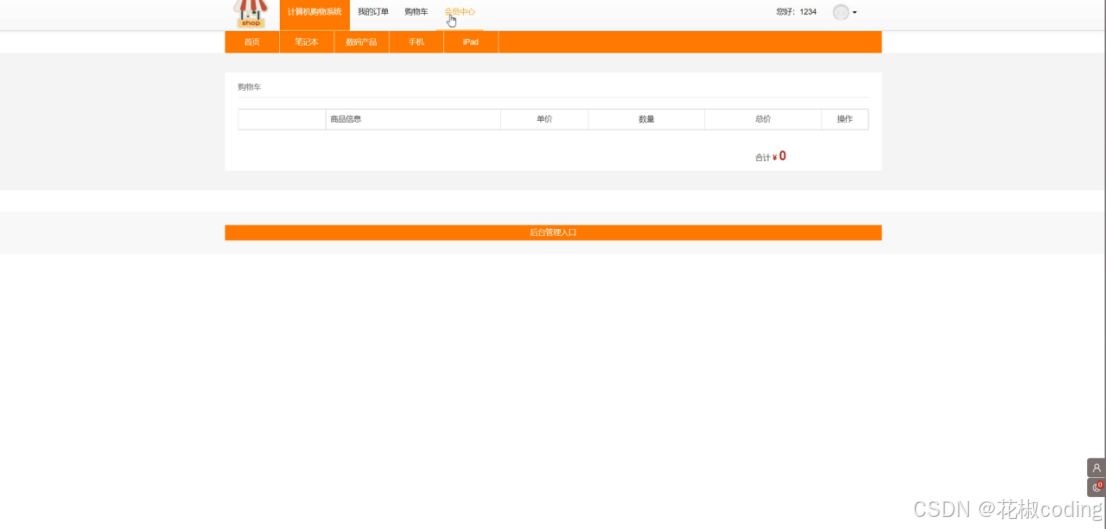The image size is (1106, 529).
Task: Click the 总价 column header
Action: (x=762, y=119)
